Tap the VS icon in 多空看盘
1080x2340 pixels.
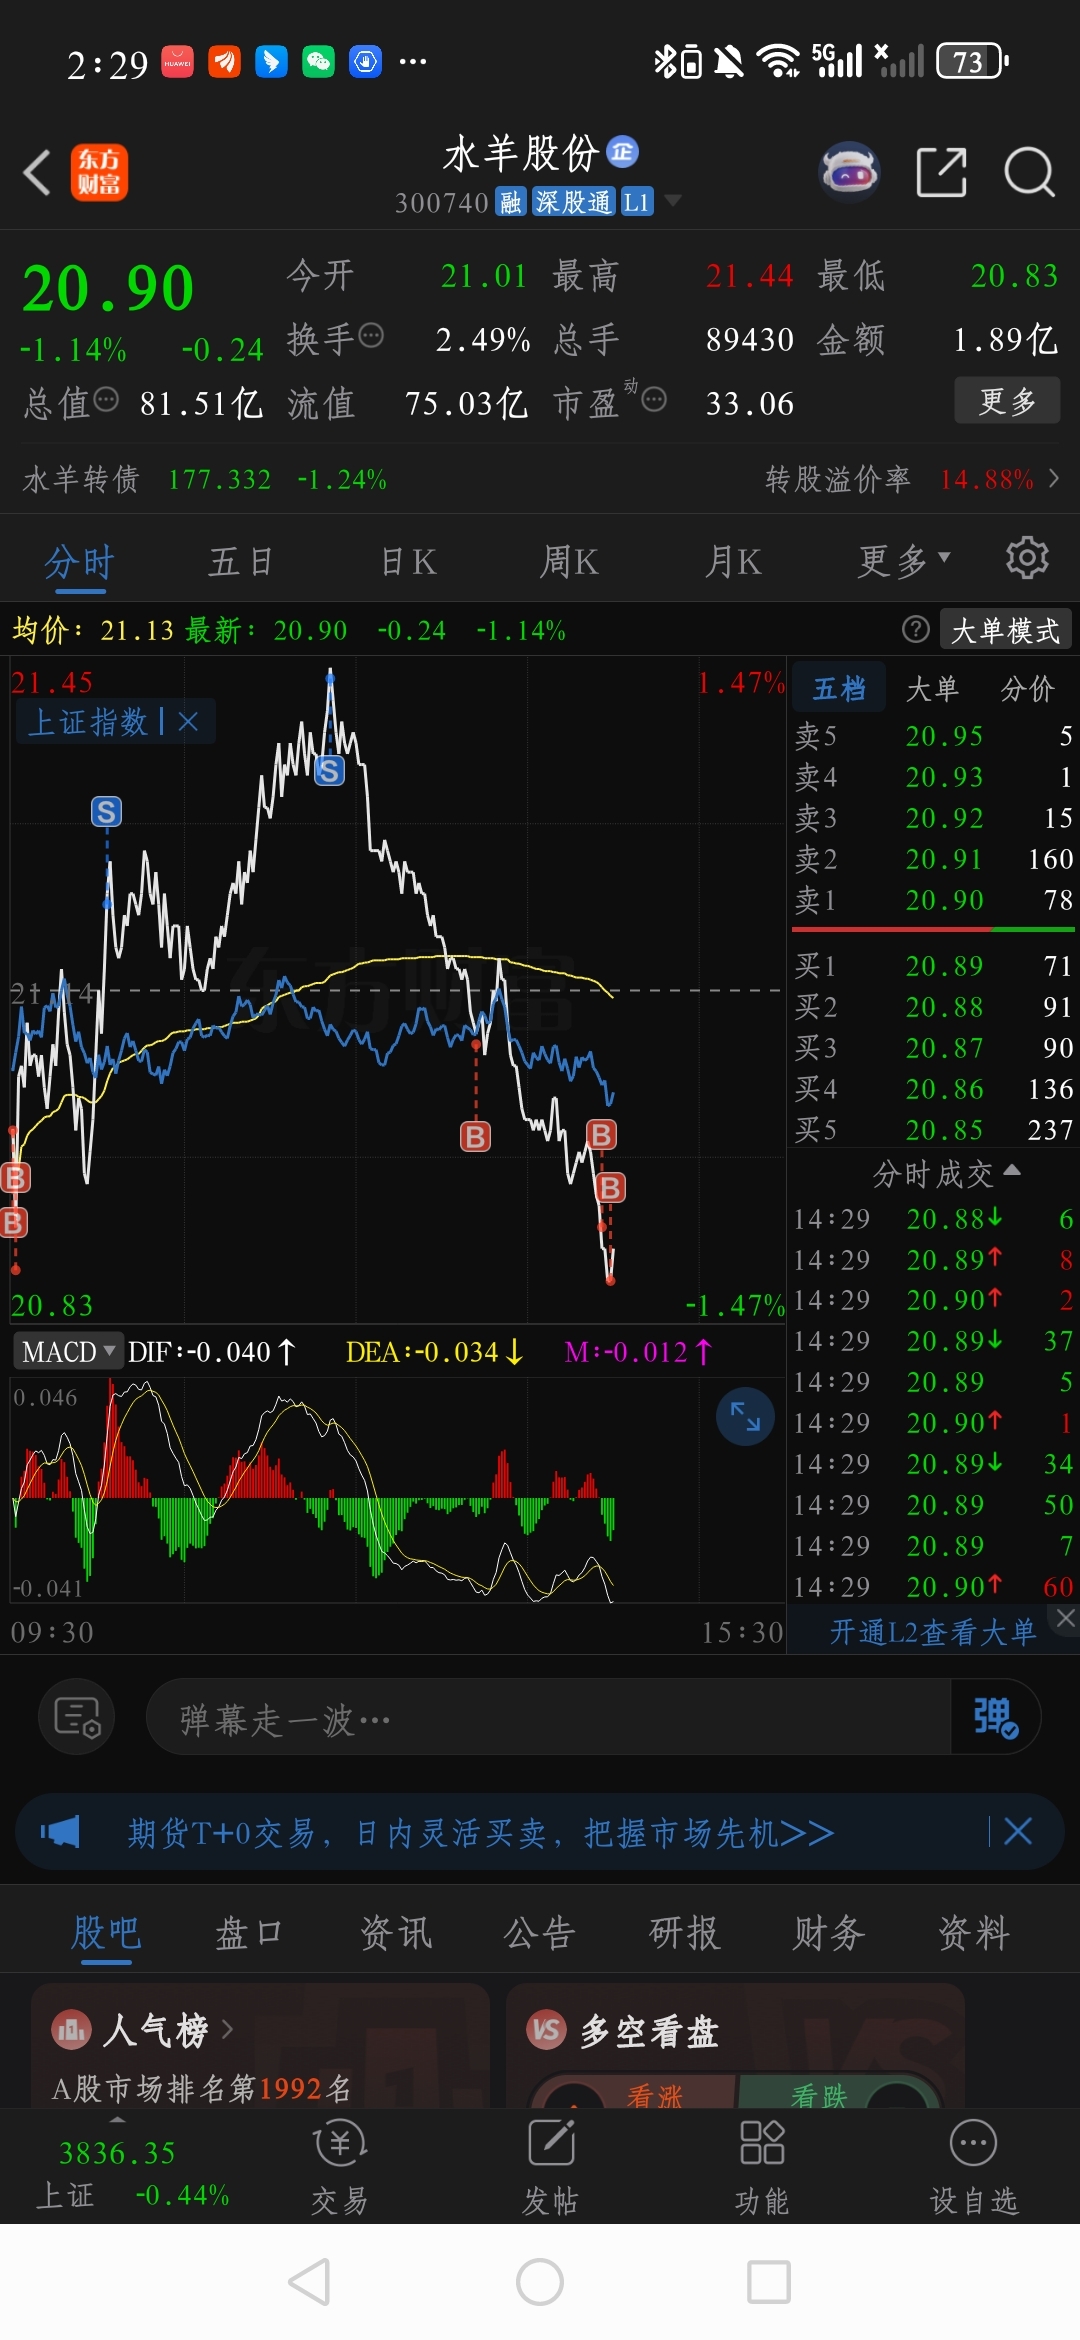(546, 2029)
